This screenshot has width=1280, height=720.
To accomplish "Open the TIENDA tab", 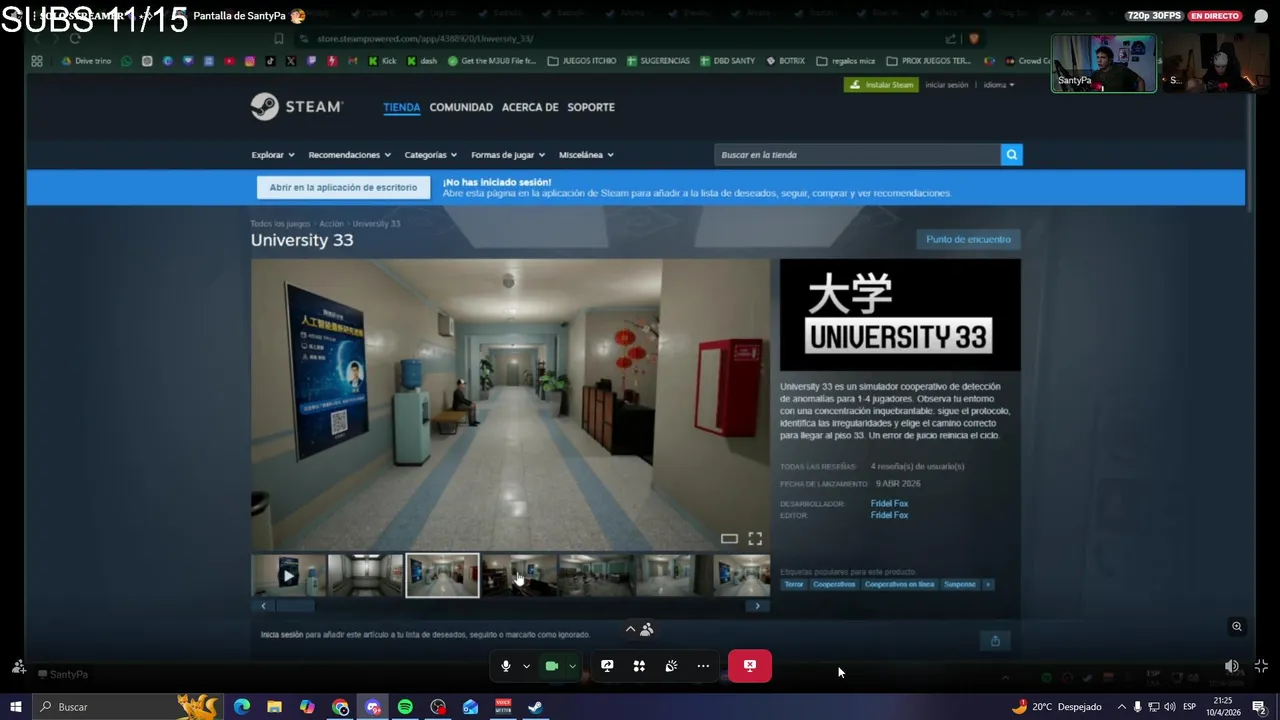I will coord(402,107).
